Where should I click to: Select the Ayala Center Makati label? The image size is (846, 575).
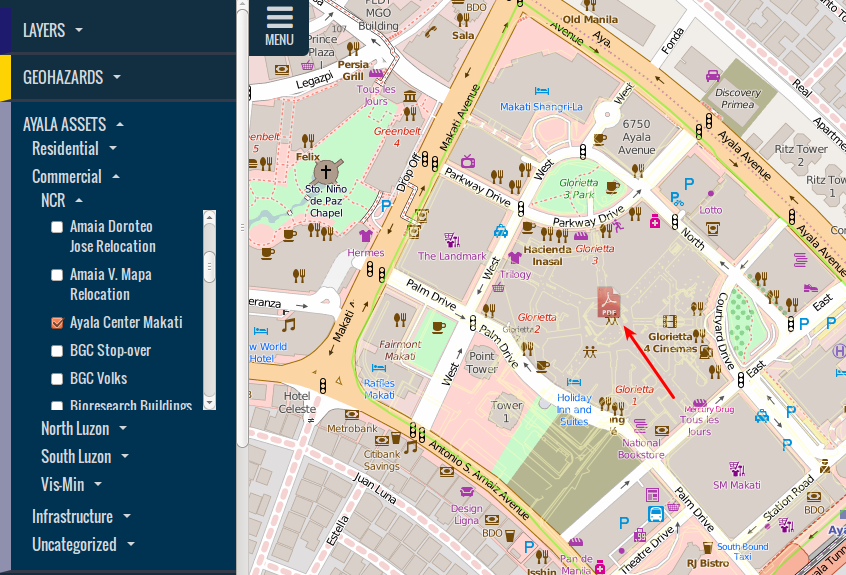[x=126, y=323]
